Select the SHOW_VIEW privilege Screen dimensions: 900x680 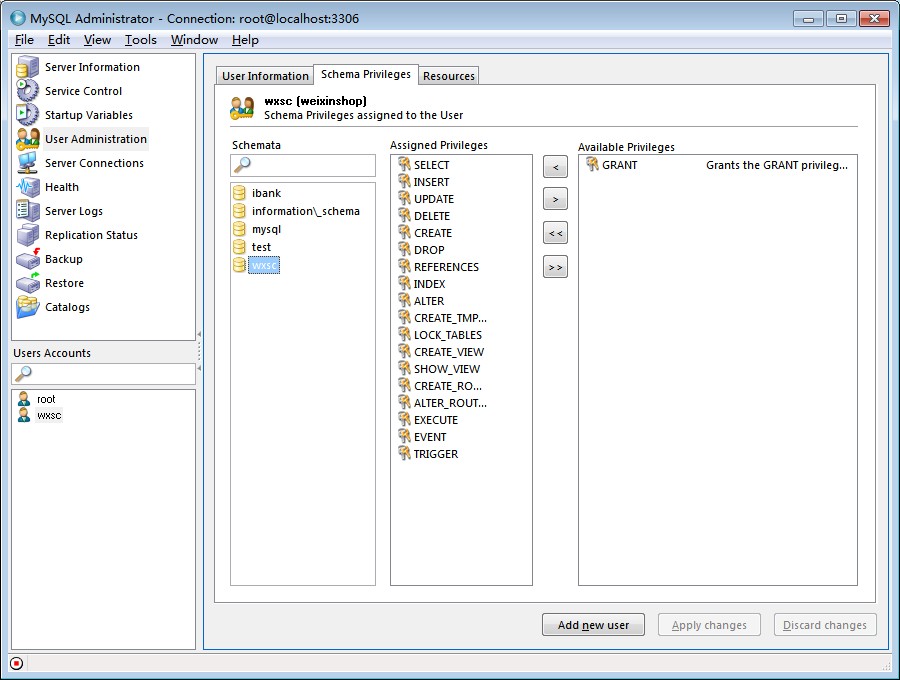[447, 369]
